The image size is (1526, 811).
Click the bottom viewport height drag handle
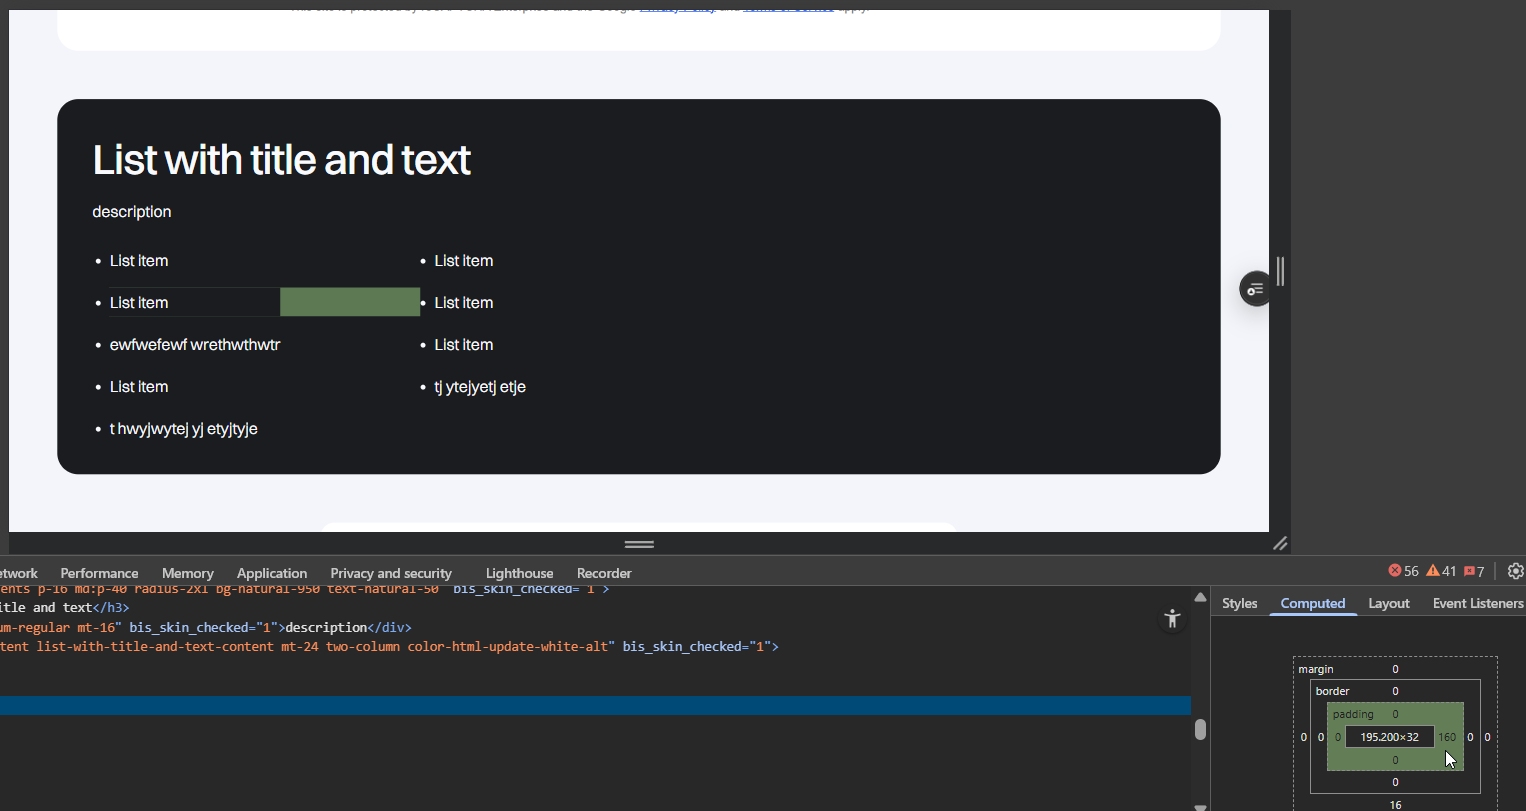pos(639,544)
